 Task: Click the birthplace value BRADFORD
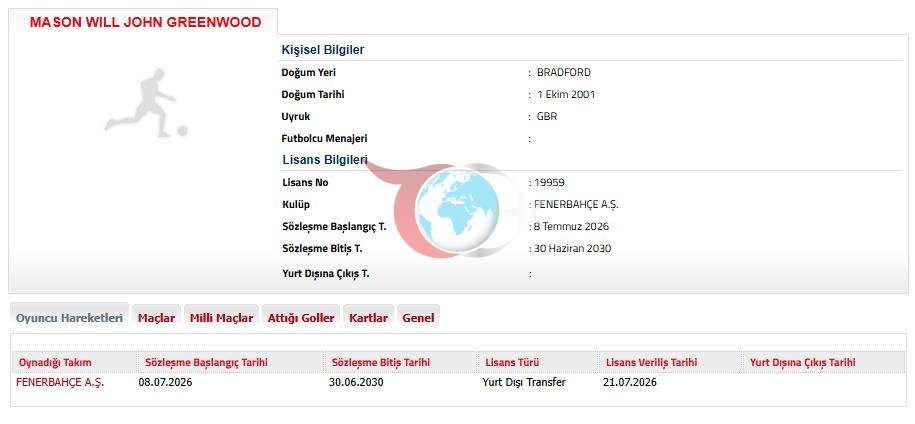pyautogui.click(x=564, y=72)
